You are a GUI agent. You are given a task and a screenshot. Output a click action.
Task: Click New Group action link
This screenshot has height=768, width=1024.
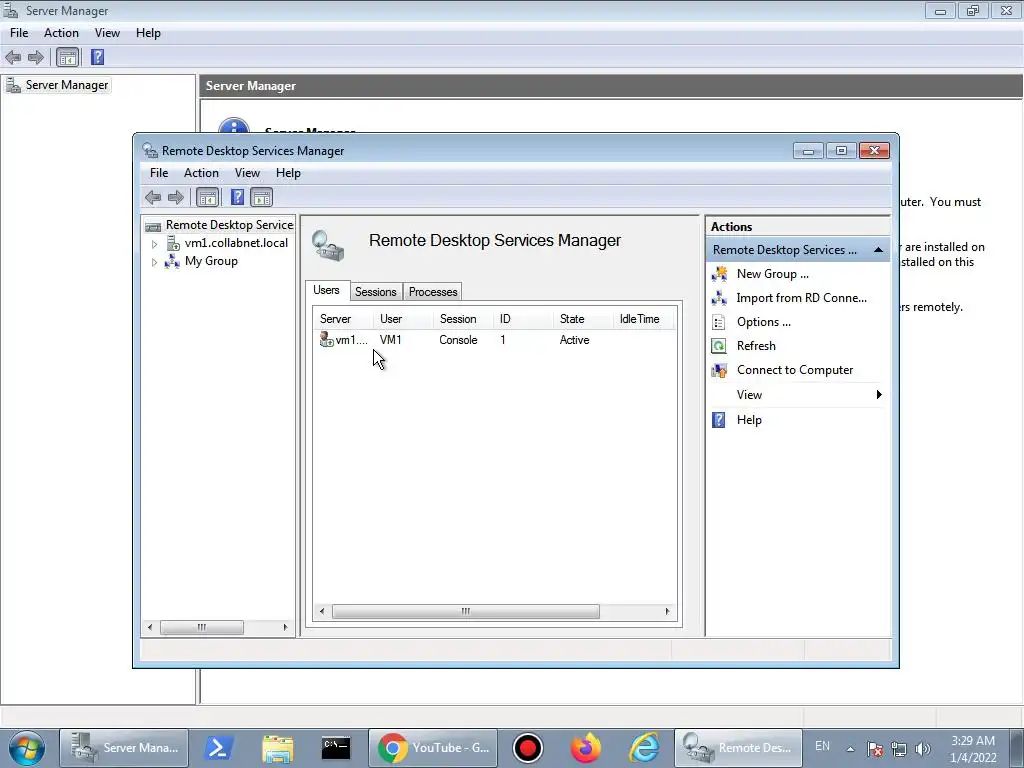click(773, 274)
